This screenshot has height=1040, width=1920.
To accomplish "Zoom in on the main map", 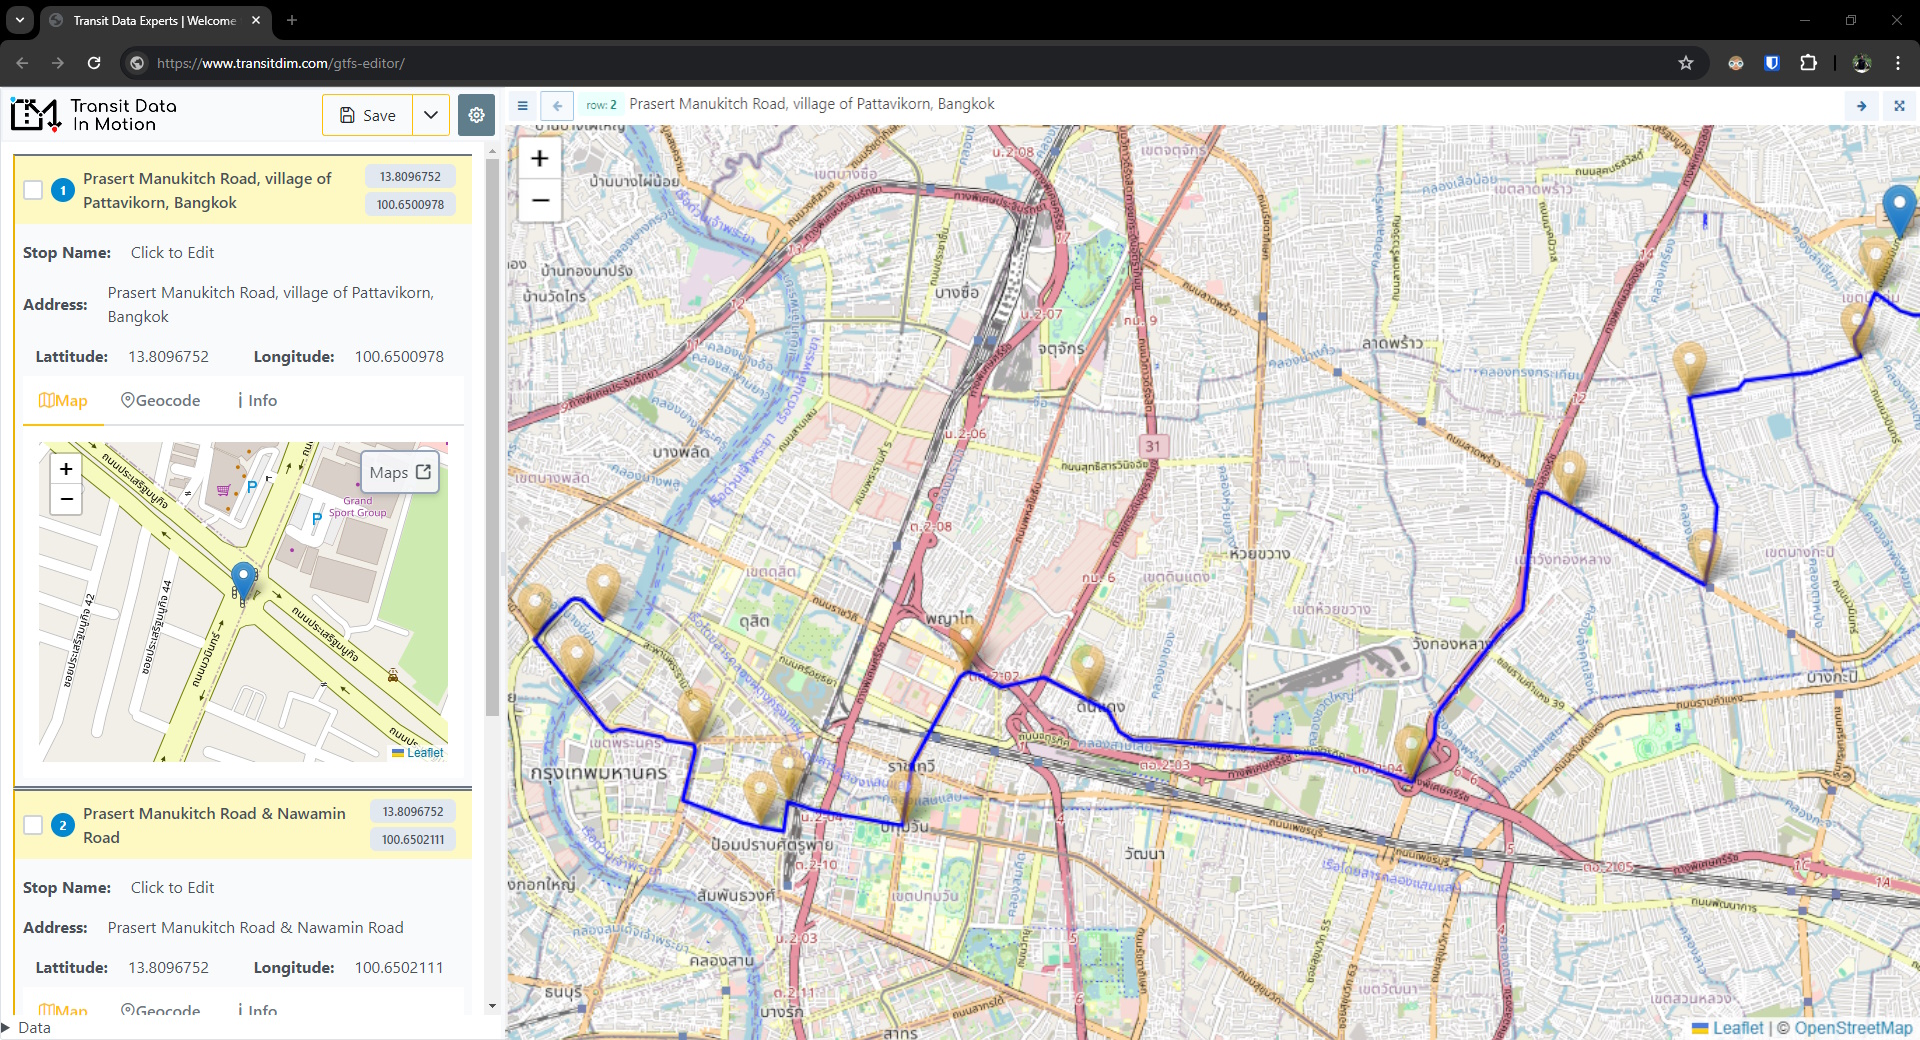I will pyautogui.click(x=540, y=158).
